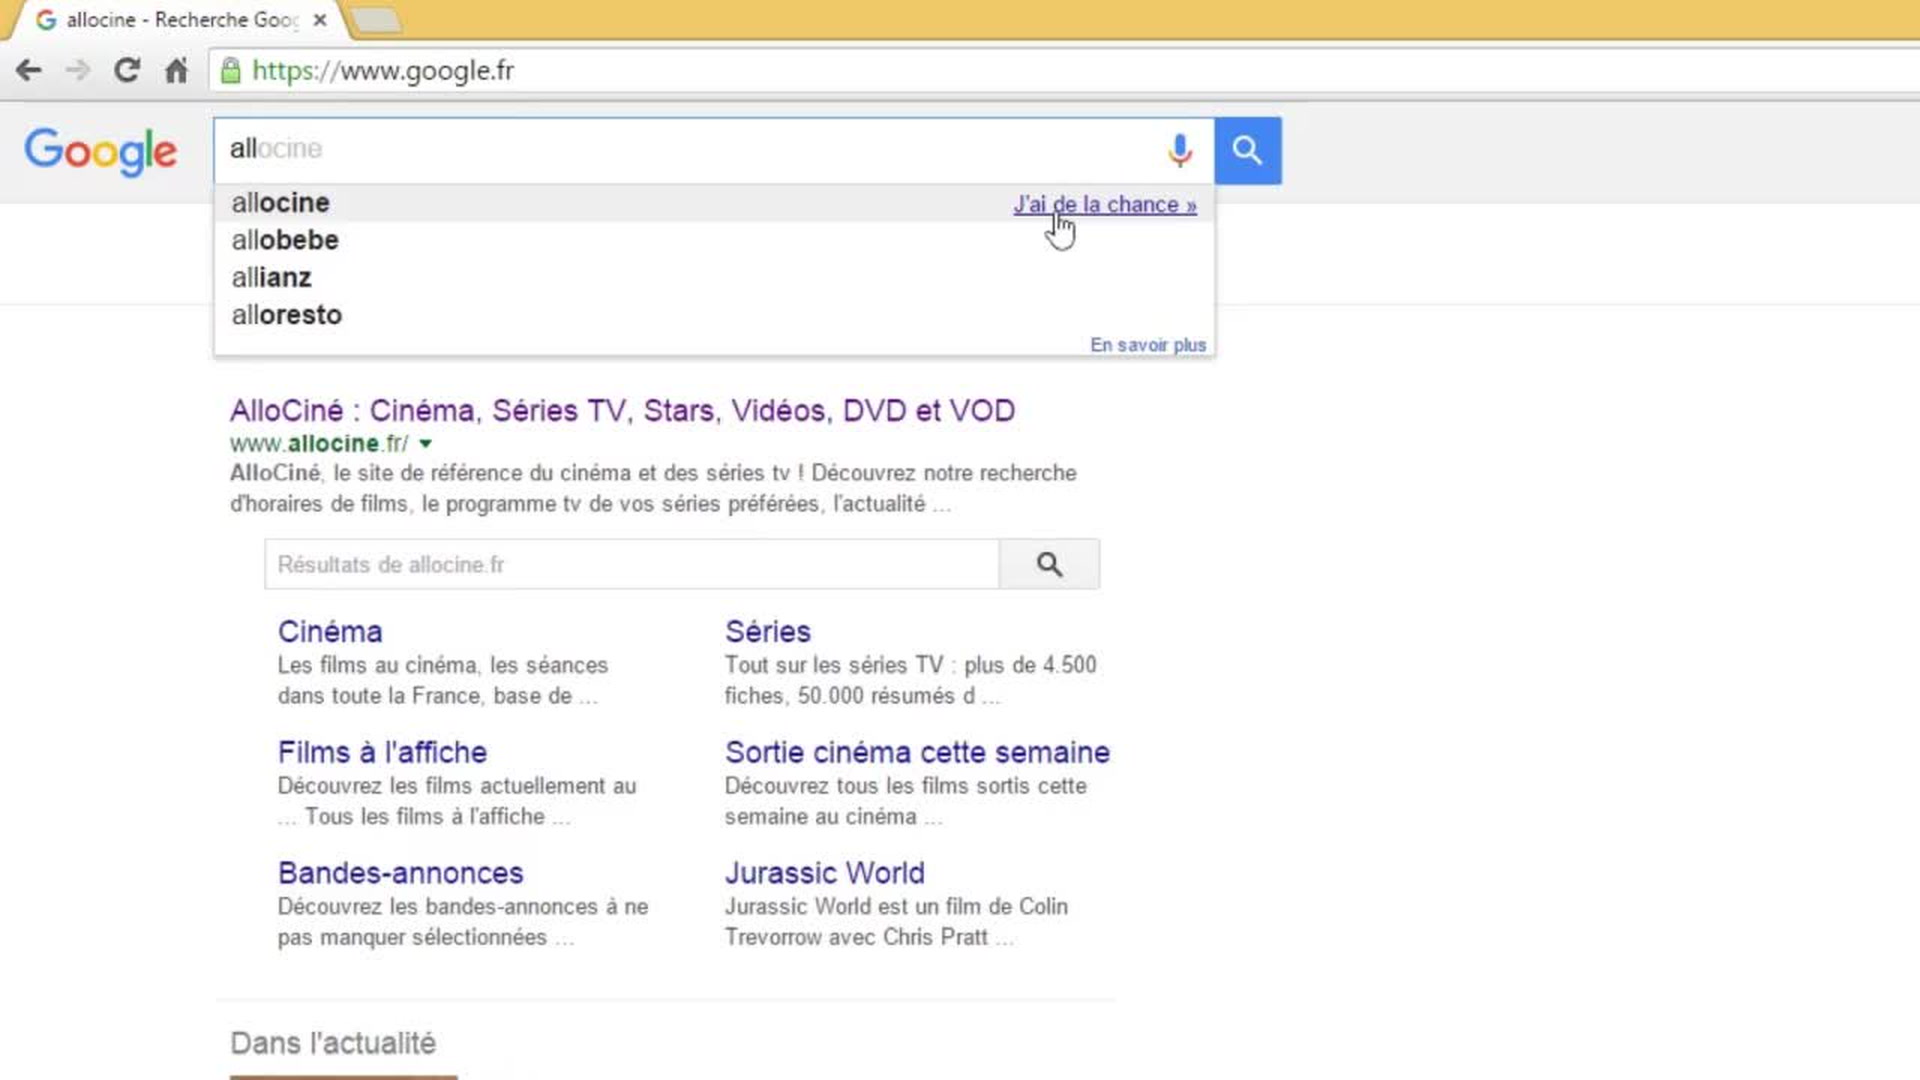Image resolution: width=1920 pixels, height=1080 pixels.
Task: Start voice search with microphone icon
Action: (x=1180, y=150)
